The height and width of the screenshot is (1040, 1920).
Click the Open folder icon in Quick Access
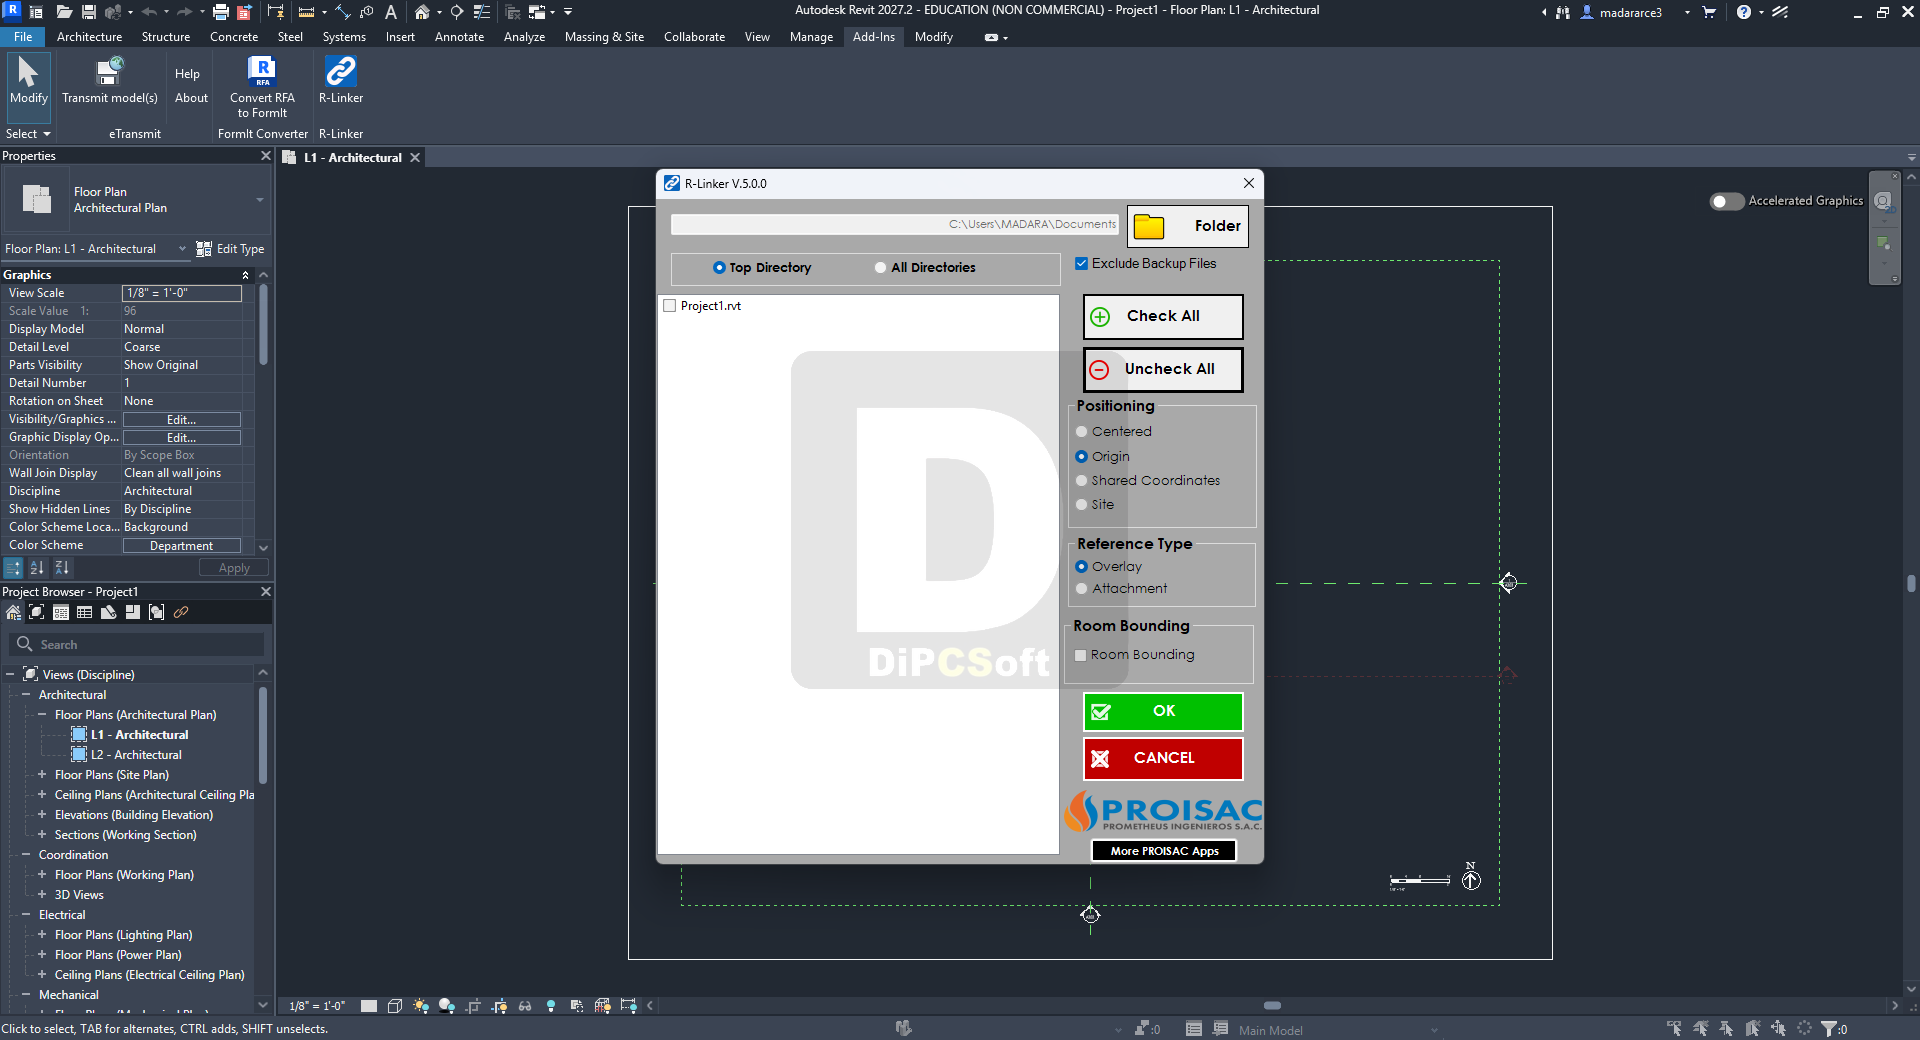(x=64, y=12)
